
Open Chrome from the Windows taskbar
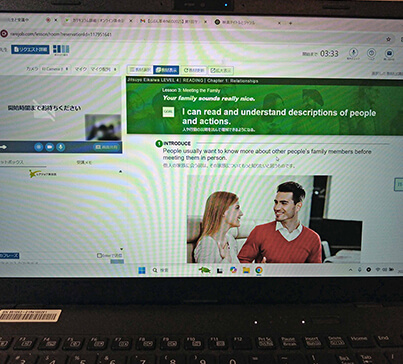click(259, 270)
